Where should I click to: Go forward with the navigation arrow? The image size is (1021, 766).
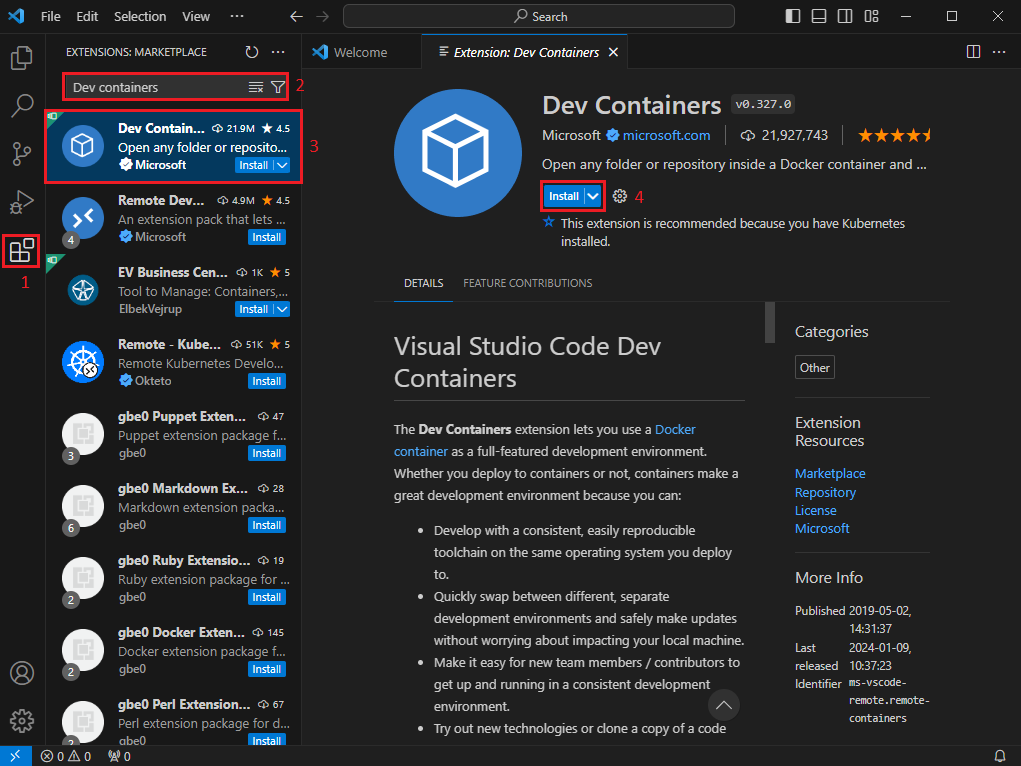point(322,16)
